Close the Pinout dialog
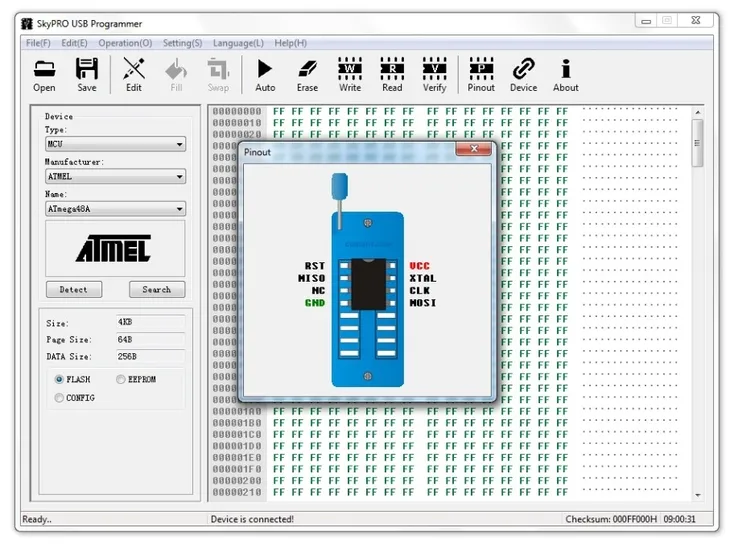Viewport: 730px width, 548px height. pos(473,149)
